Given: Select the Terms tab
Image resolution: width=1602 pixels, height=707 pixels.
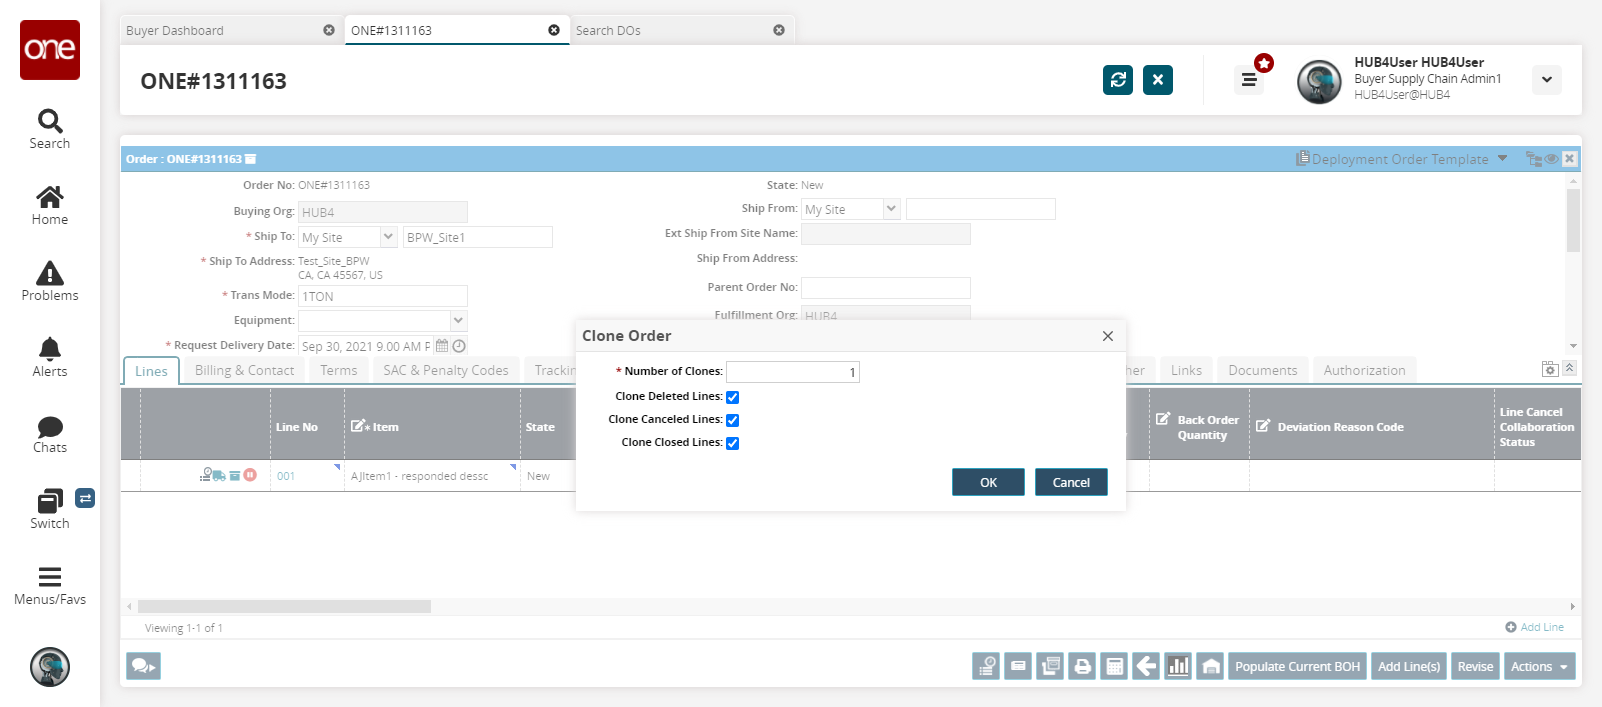Looking at the screenshot, I should click(x=338, y=370).
